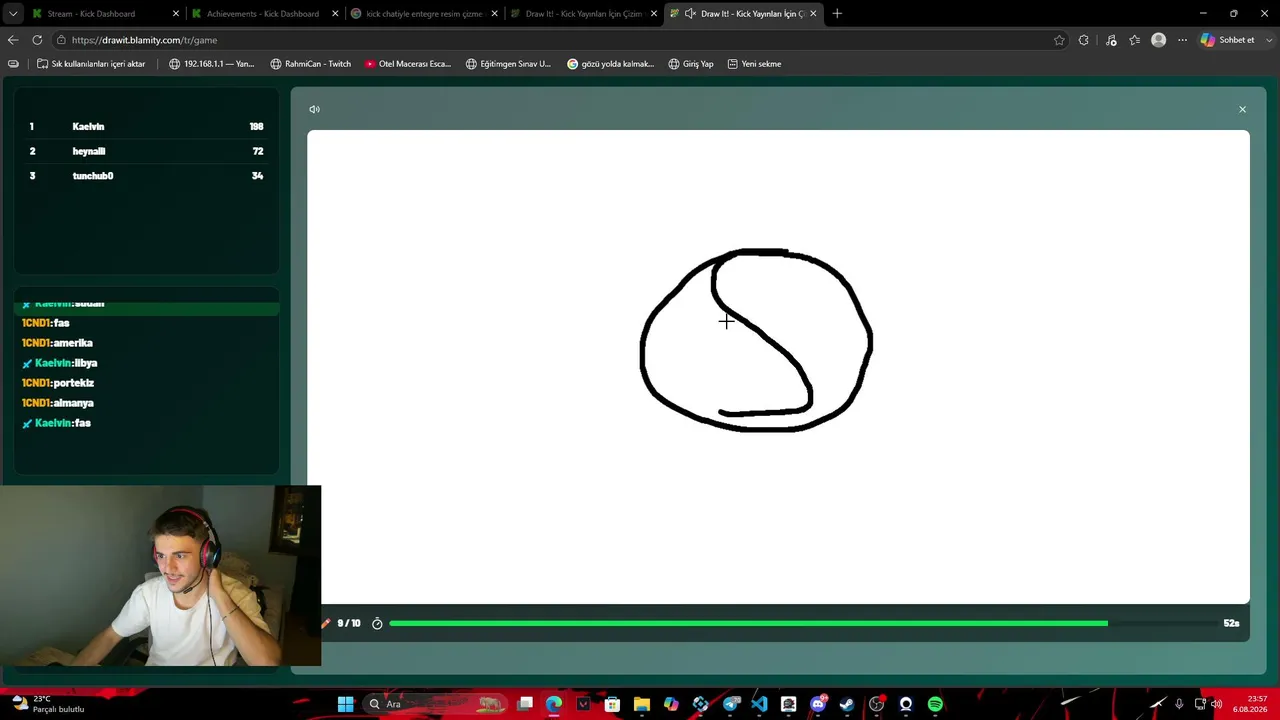Image resolution: width=1280 pixels, height=720 pixels.
Task: Close the Stream - Kick Dashboard tab
Action: point(176,14)
